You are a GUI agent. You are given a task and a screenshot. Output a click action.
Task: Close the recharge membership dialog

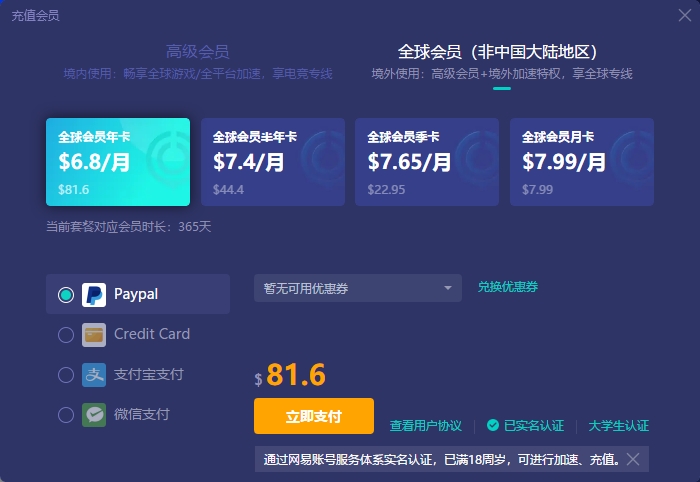point(684,15)
